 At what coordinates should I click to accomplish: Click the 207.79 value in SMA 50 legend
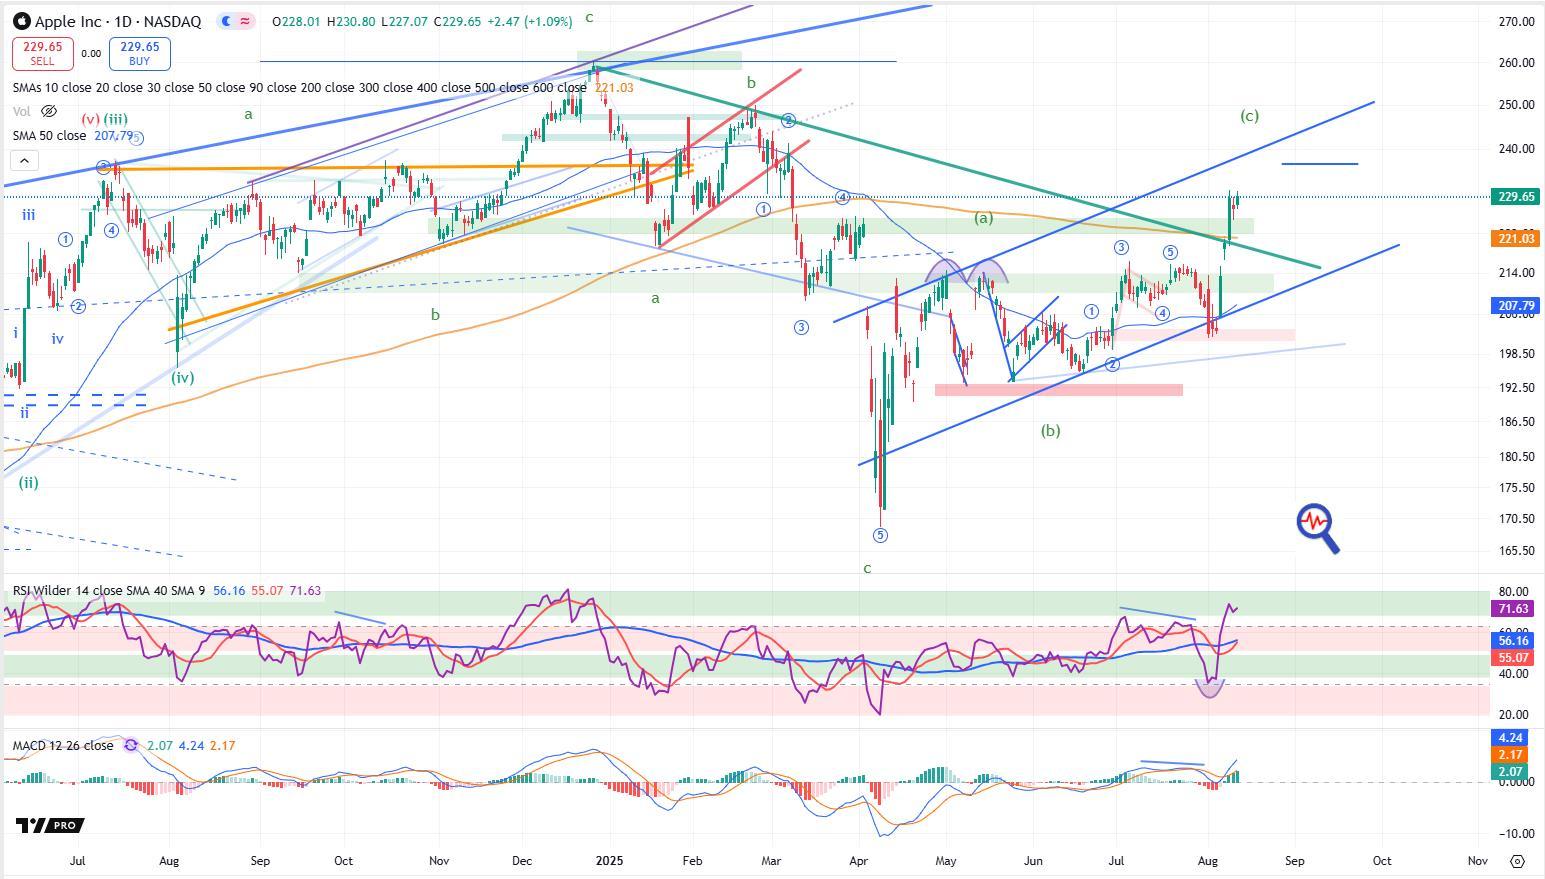pyautogui.click(x=113, y=135)
